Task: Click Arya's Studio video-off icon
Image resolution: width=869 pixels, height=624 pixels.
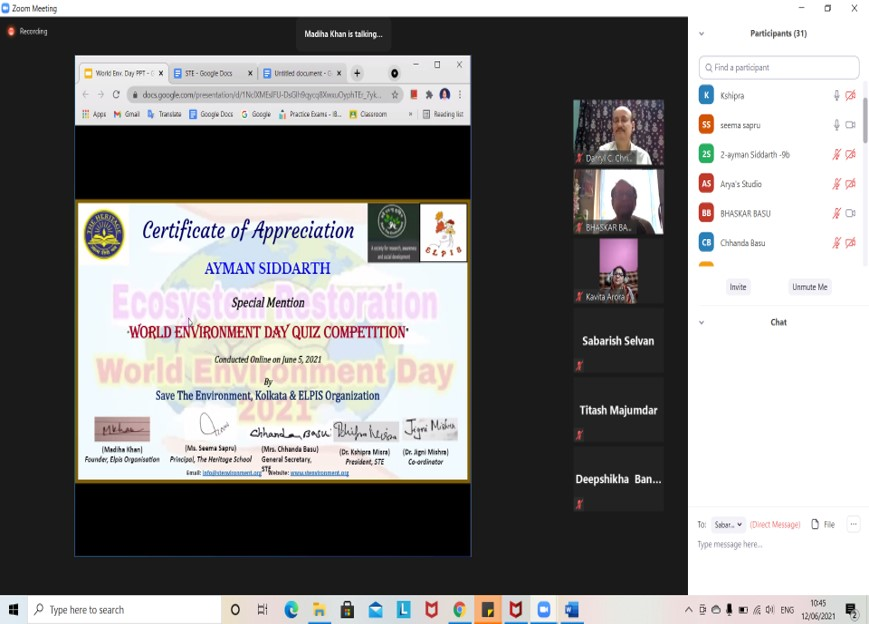Action: pos(850,184)
